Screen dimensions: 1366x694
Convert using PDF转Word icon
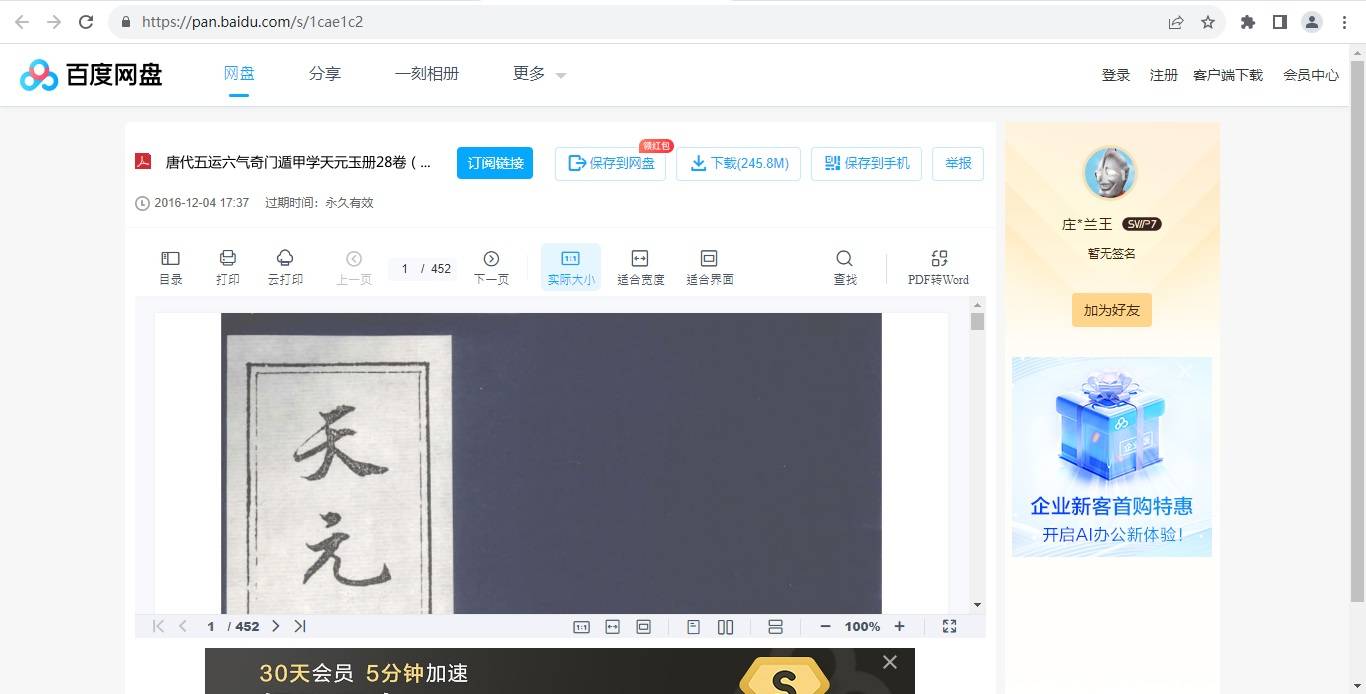coord(938,267)
